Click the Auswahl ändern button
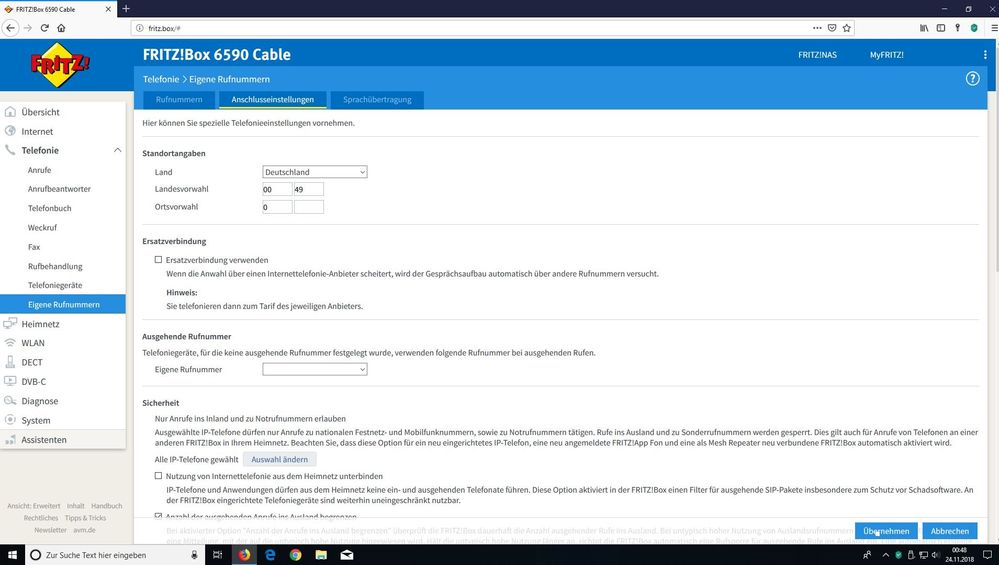This screenshot has height=565, width=999. click(x=279, y=459)
